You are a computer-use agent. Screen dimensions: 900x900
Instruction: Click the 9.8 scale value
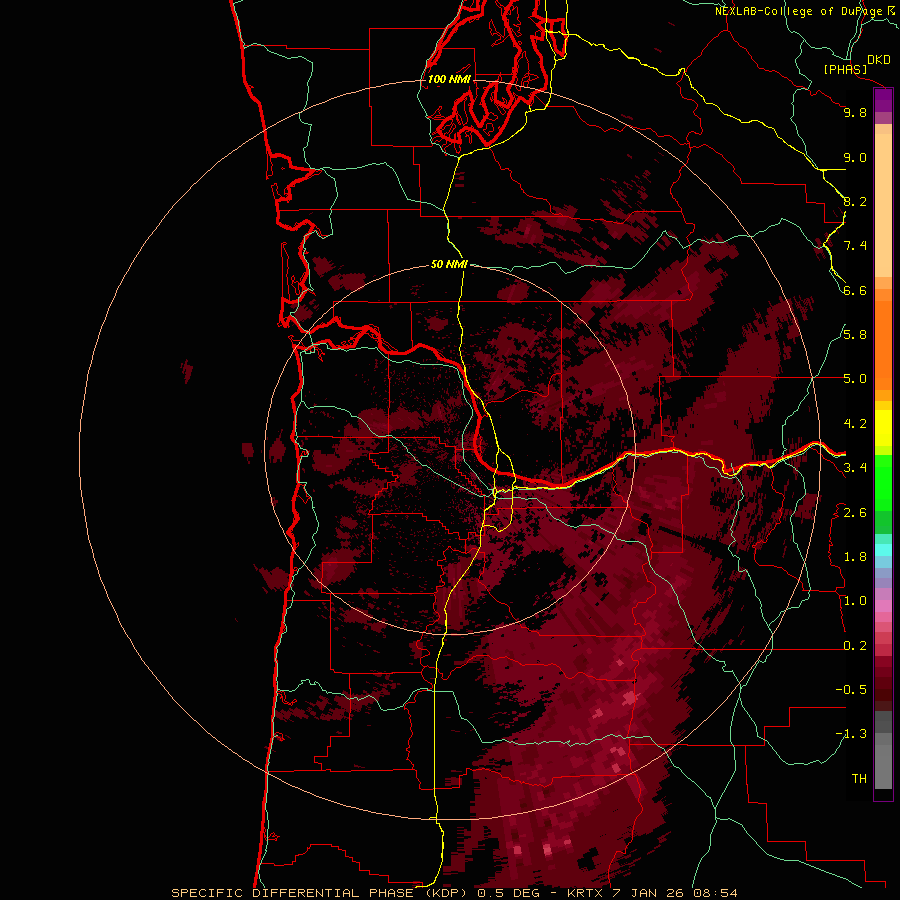click(x=855, y=112)
